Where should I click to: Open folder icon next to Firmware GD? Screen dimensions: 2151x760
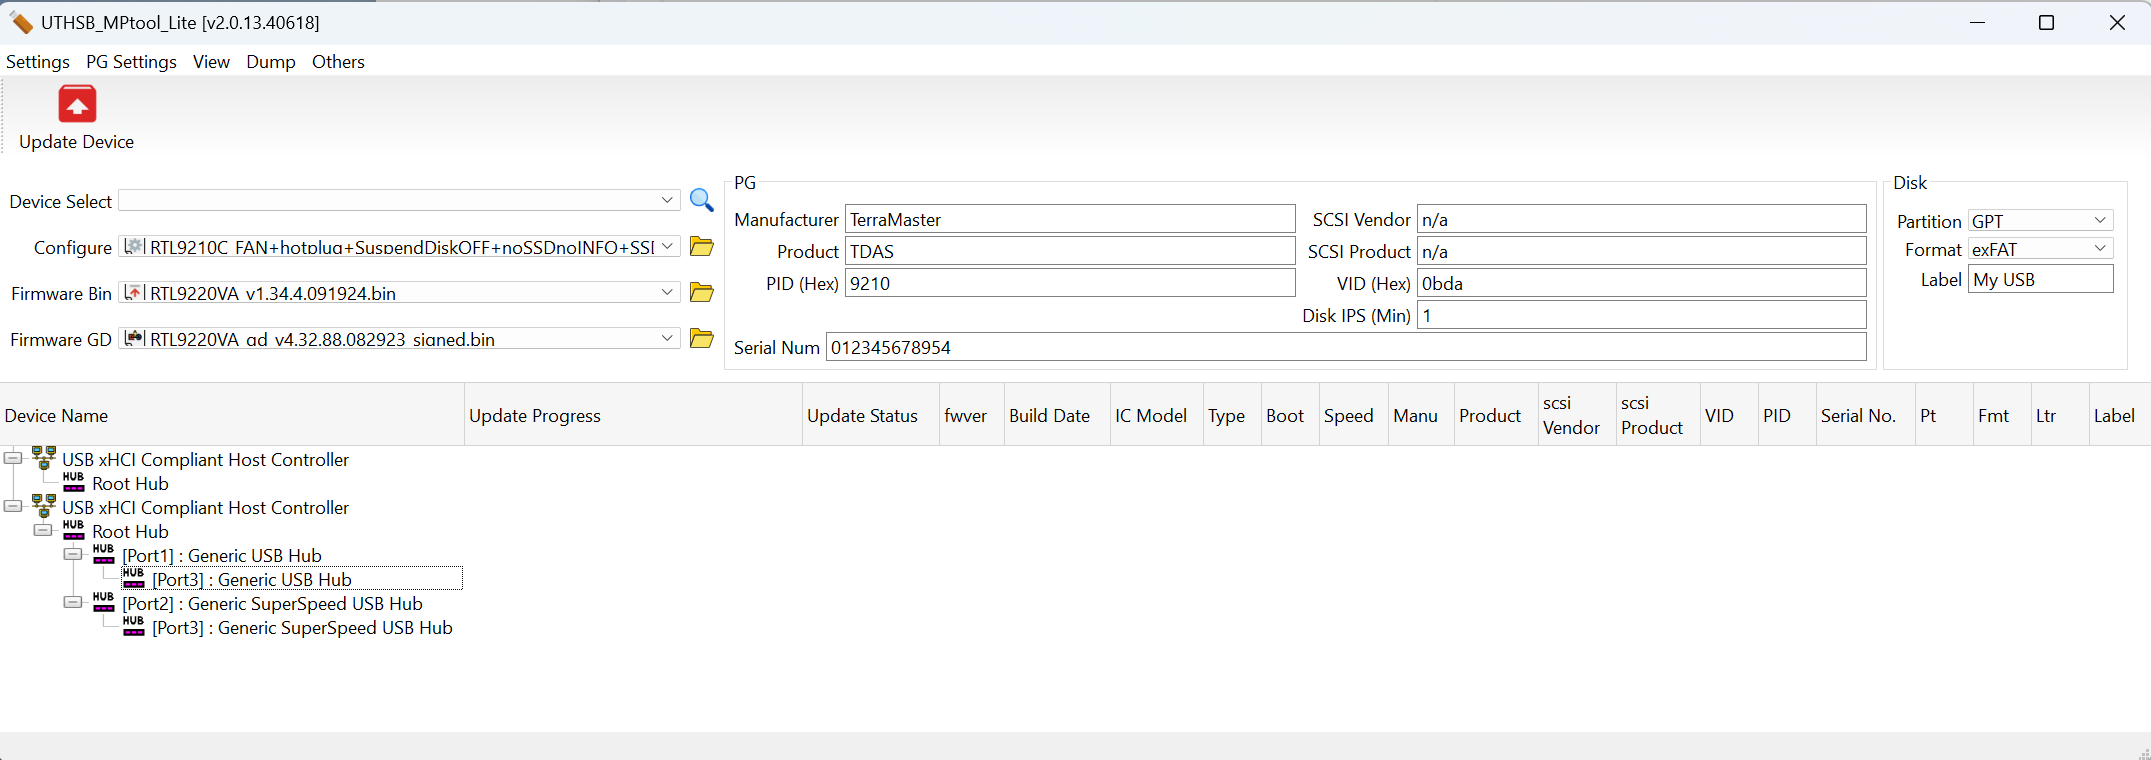coord(702,338)
